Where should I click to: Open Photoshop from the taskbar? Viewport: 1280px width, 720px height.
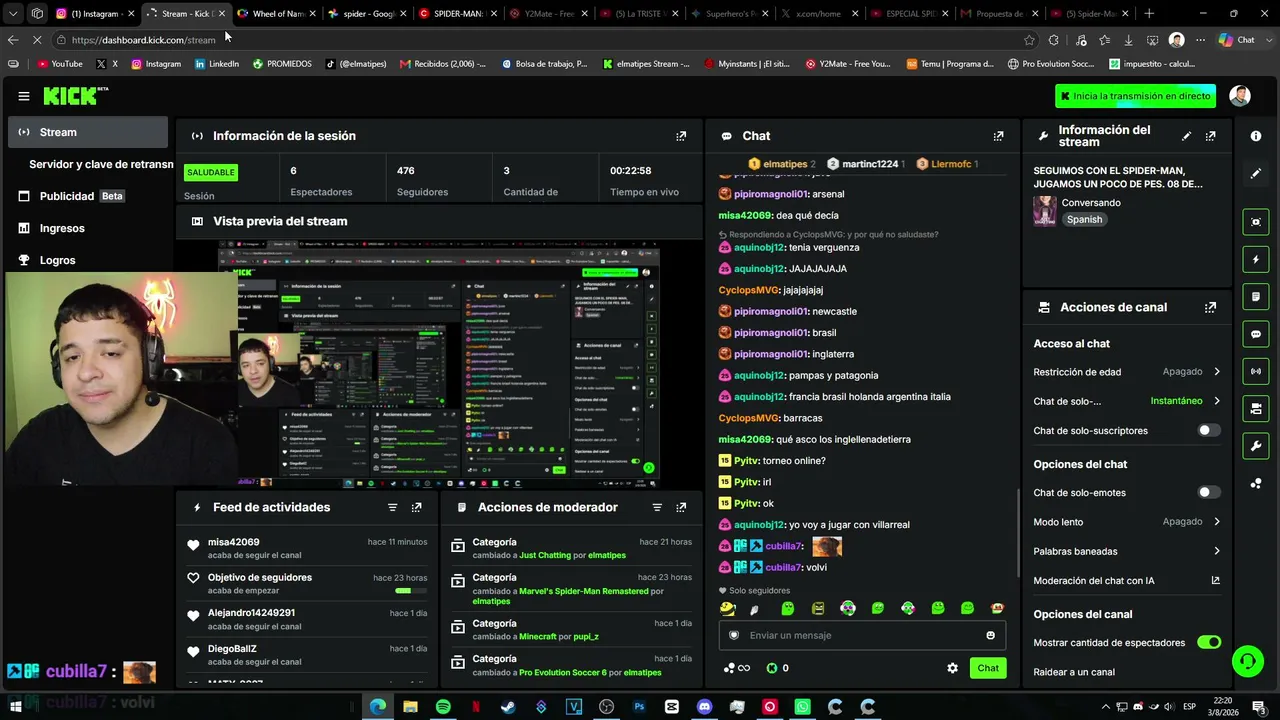click(639, 707)
